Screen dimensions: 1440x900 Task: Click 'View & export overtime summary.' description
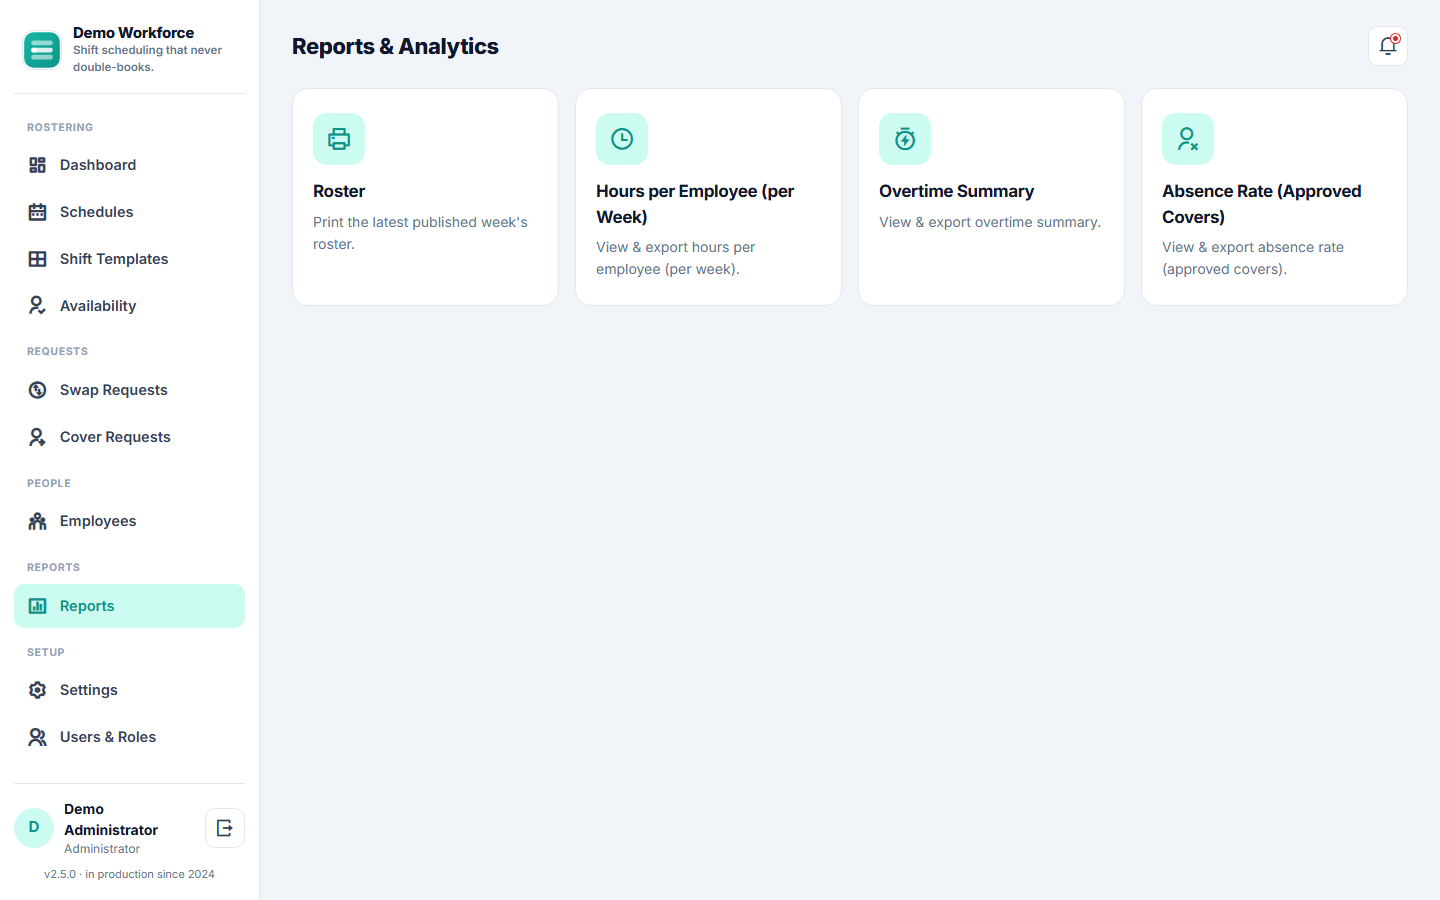tap(990, 222)
